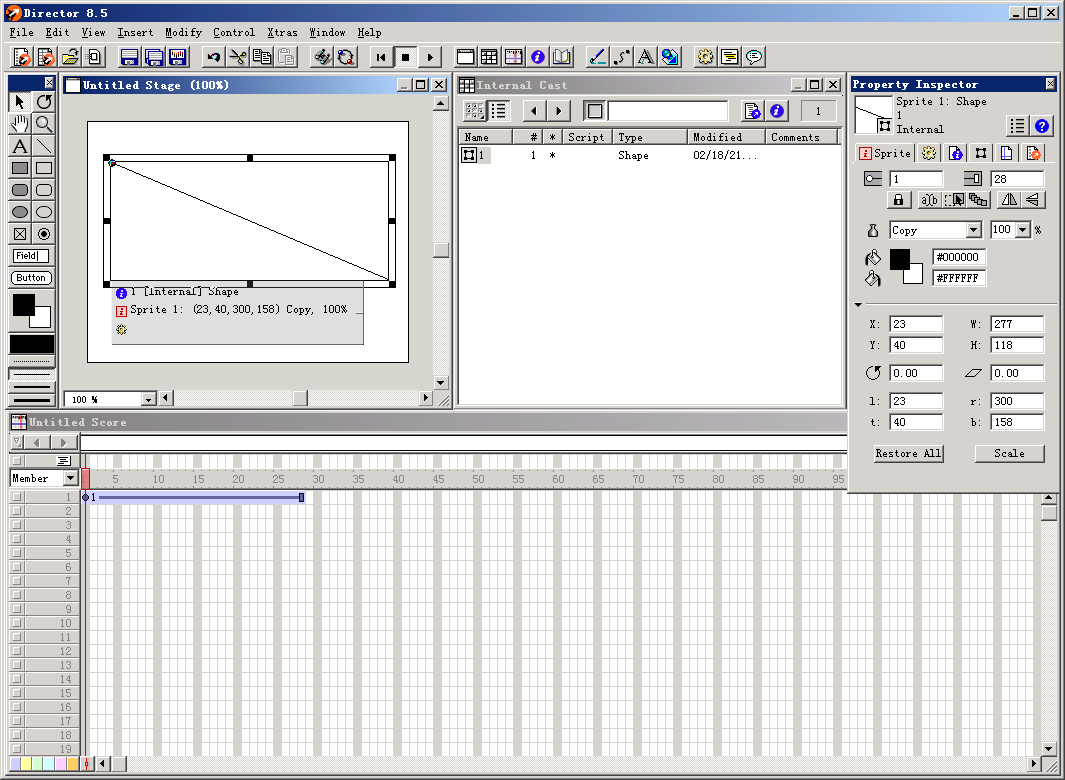Select the Arrow tool in tool palette
This screenshot has width=1065, height=780.
tap(20, 102)
